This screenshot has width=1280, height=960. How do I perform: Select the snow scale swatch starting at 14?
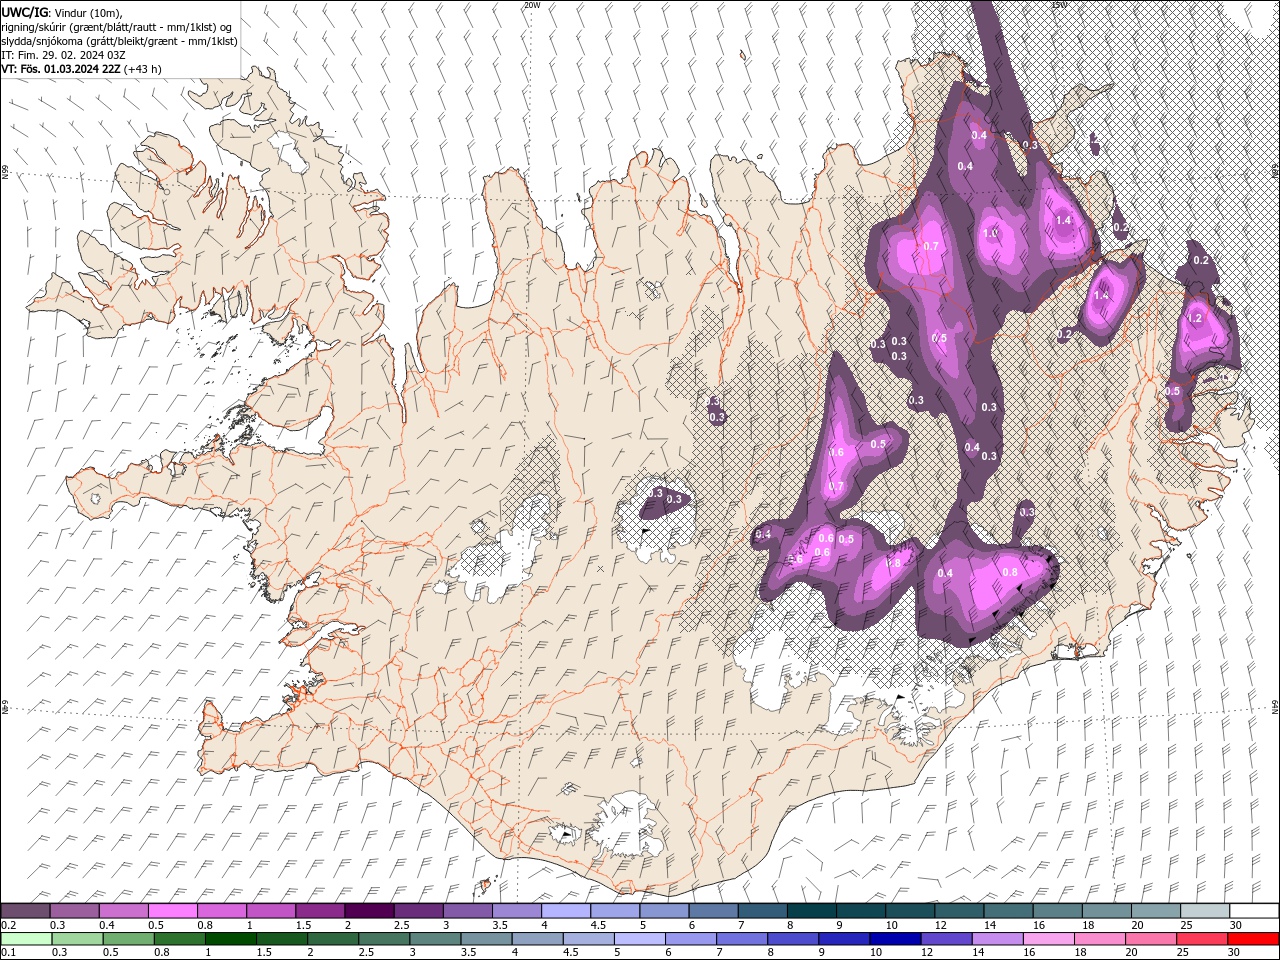pyautogui.click(x=1008, y=911)
